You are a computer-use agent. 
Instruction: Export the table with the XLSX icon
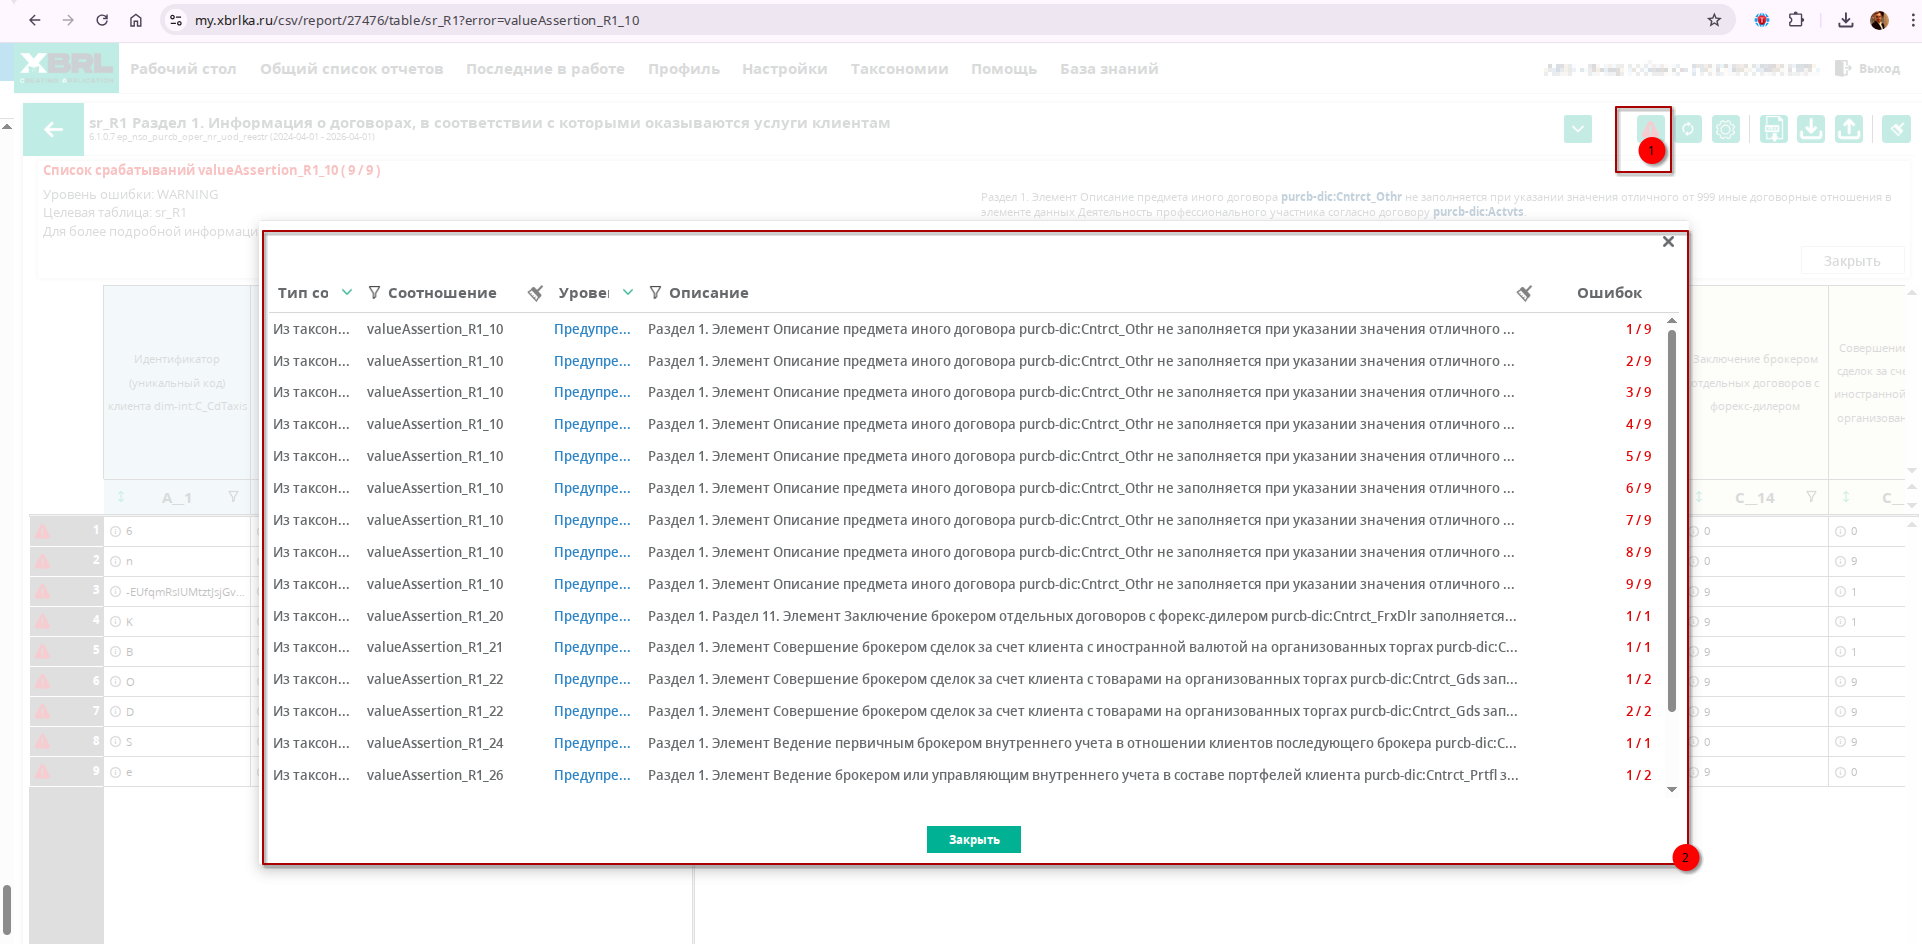pos(1773,129)
